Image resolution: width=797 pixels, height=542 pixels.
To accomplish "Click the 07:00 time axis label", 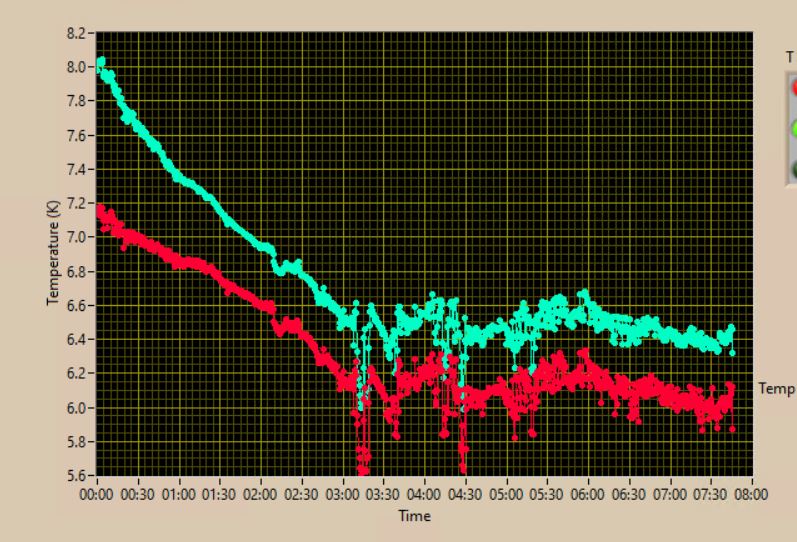I will click(x=670, y=495).
